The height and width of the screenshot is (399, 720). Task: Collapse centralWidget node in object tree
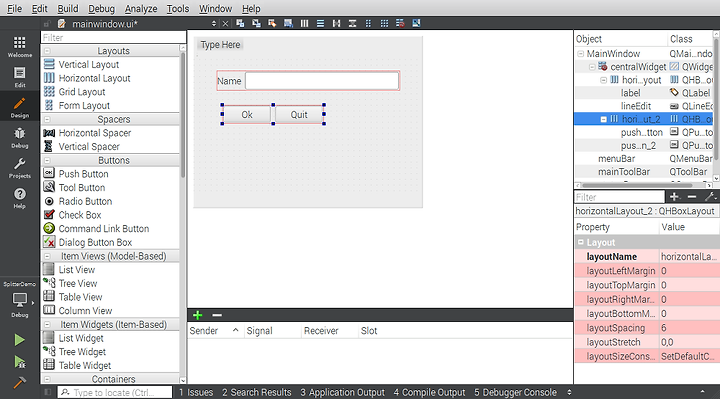592,67
